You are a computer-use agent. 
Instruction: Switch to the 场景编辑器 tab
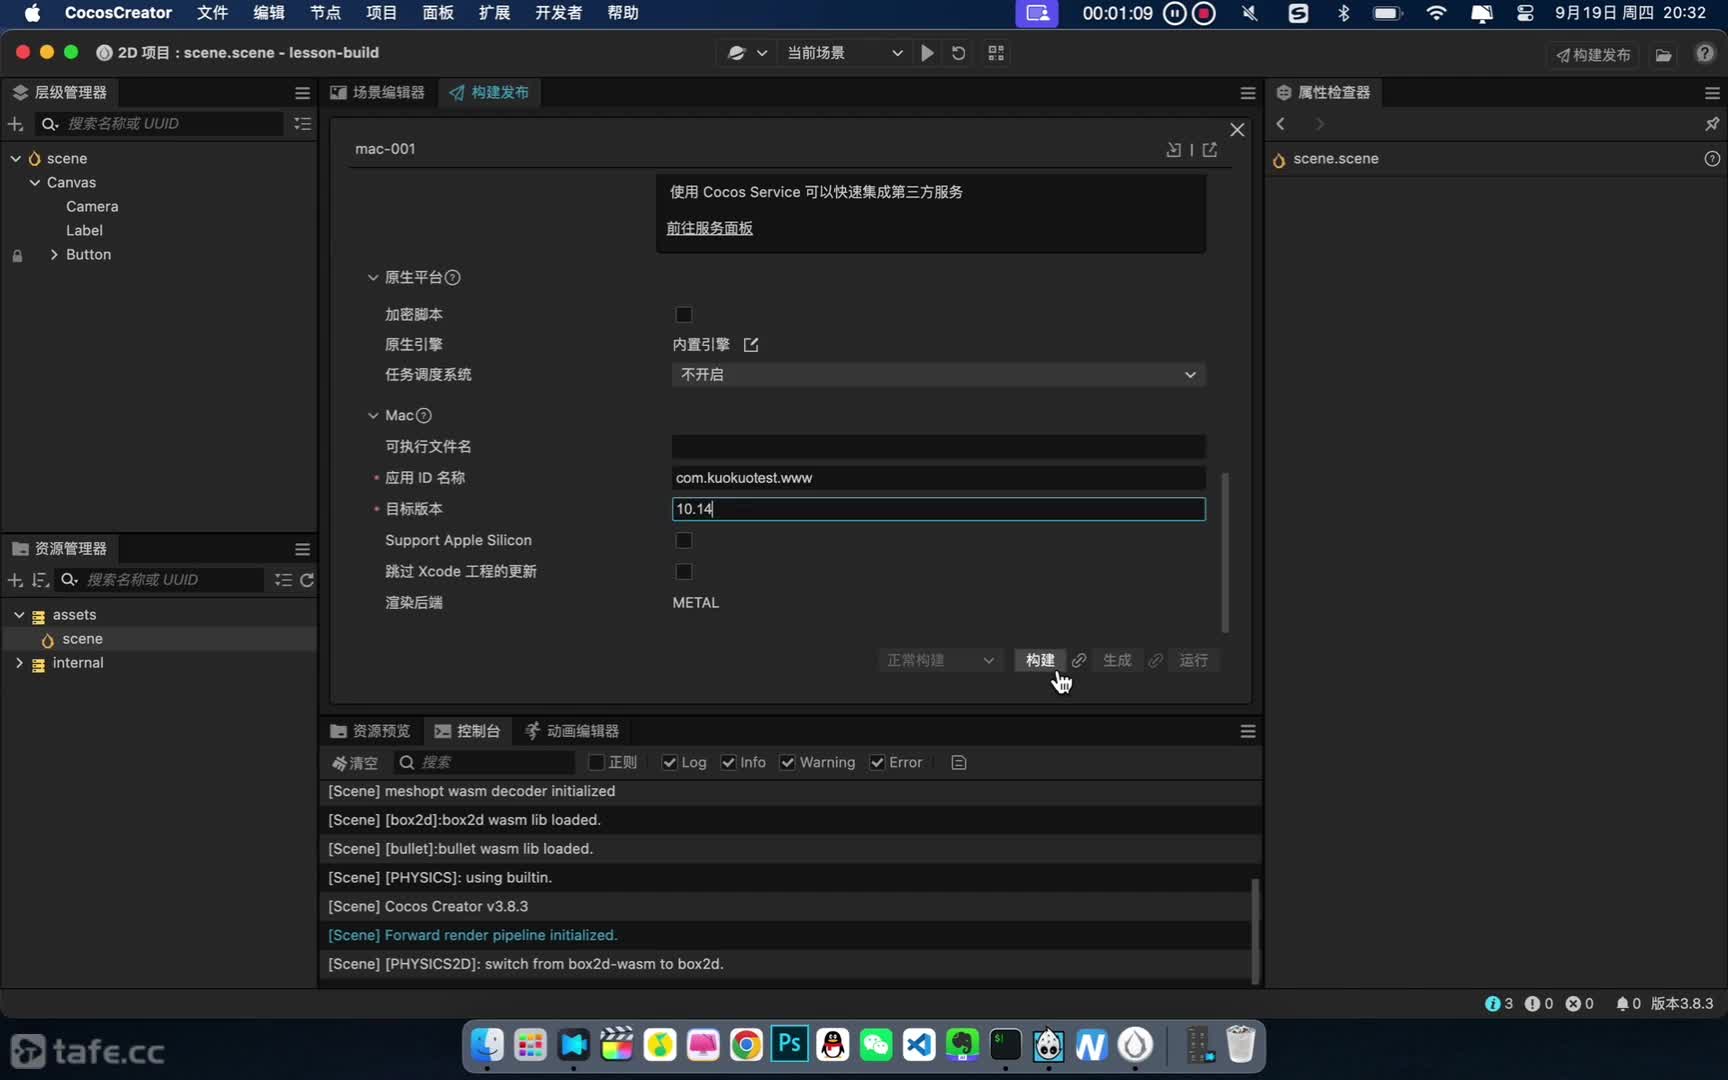(x=377, y=92)
